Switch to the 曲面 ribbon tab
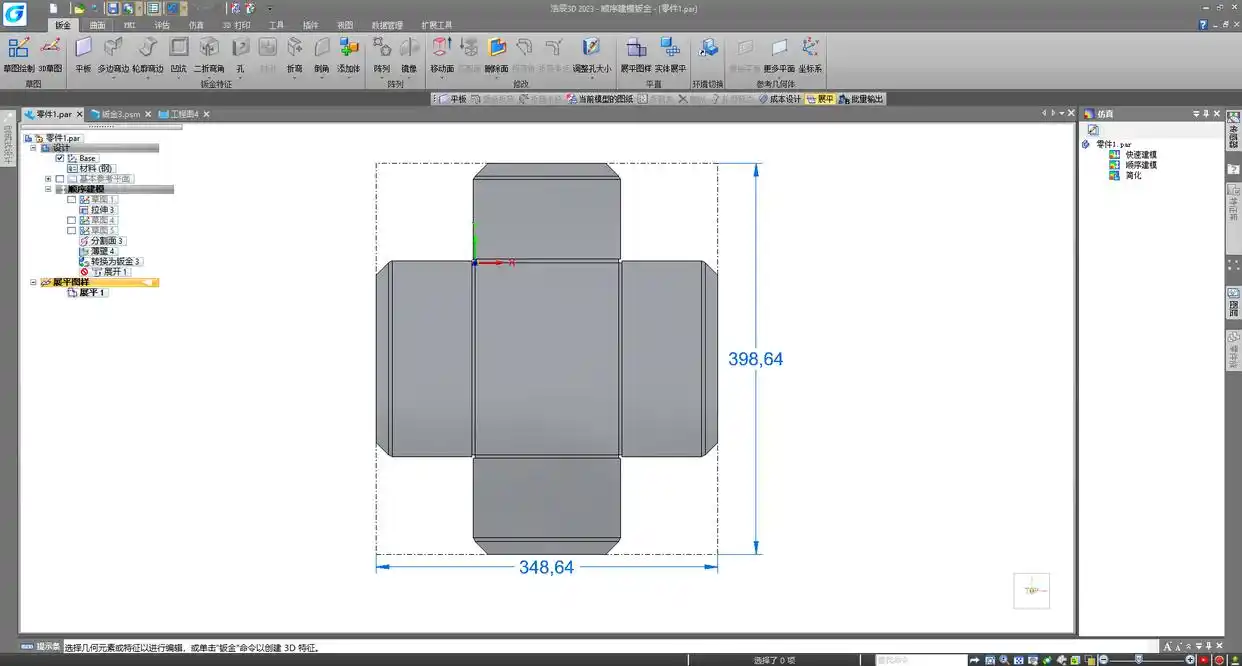The image size is (1242, 666). tap(97, 24)
